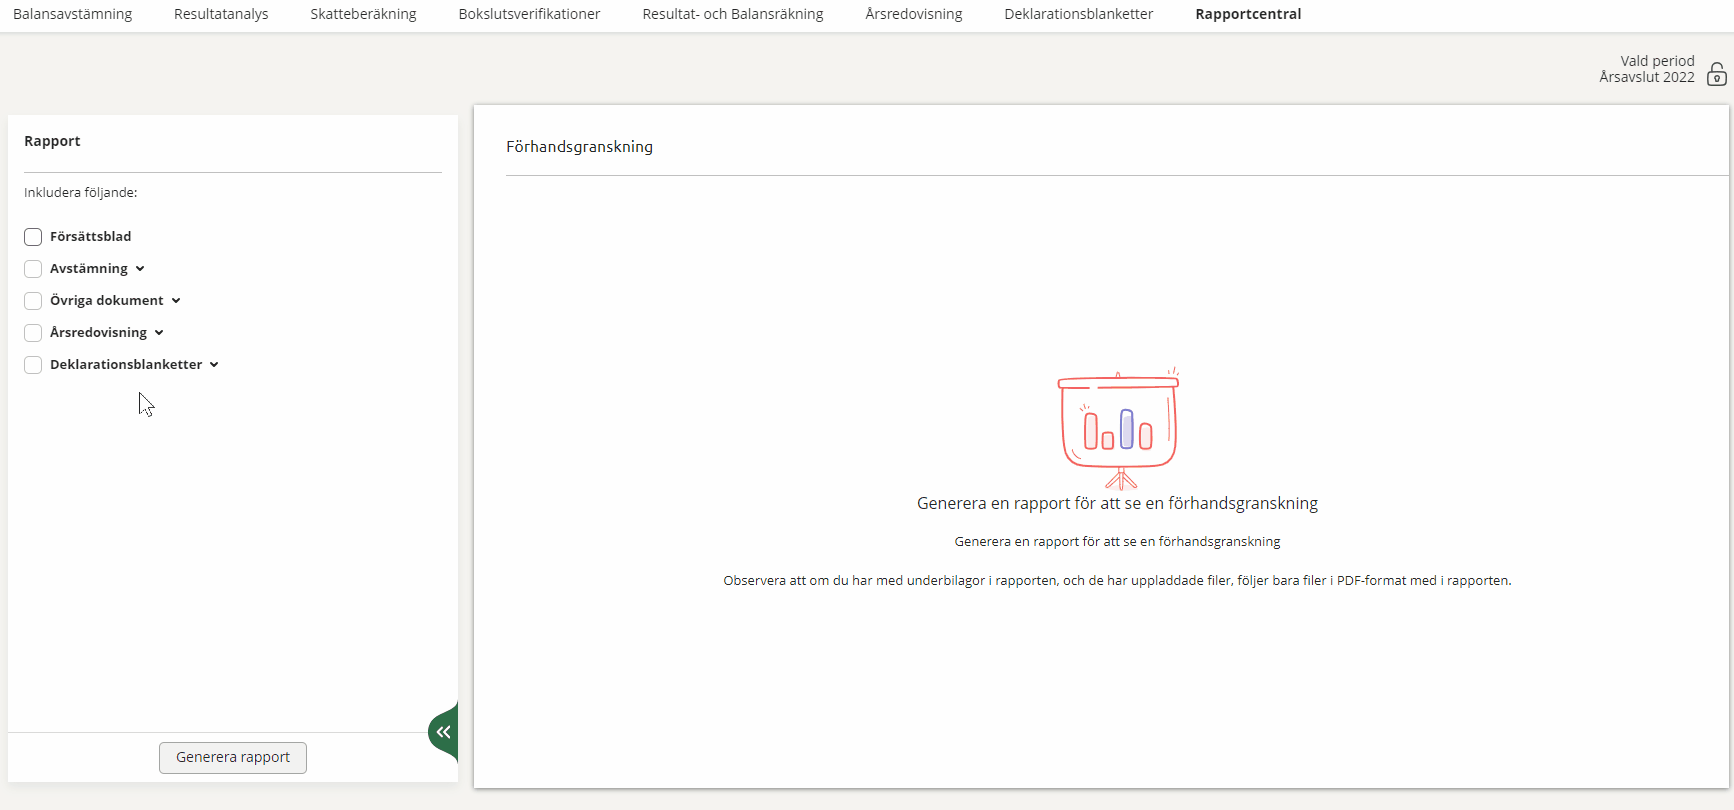Switch to the Resultatanalys tab
The image size is (1734, 810).
click(x=221, y=14)
